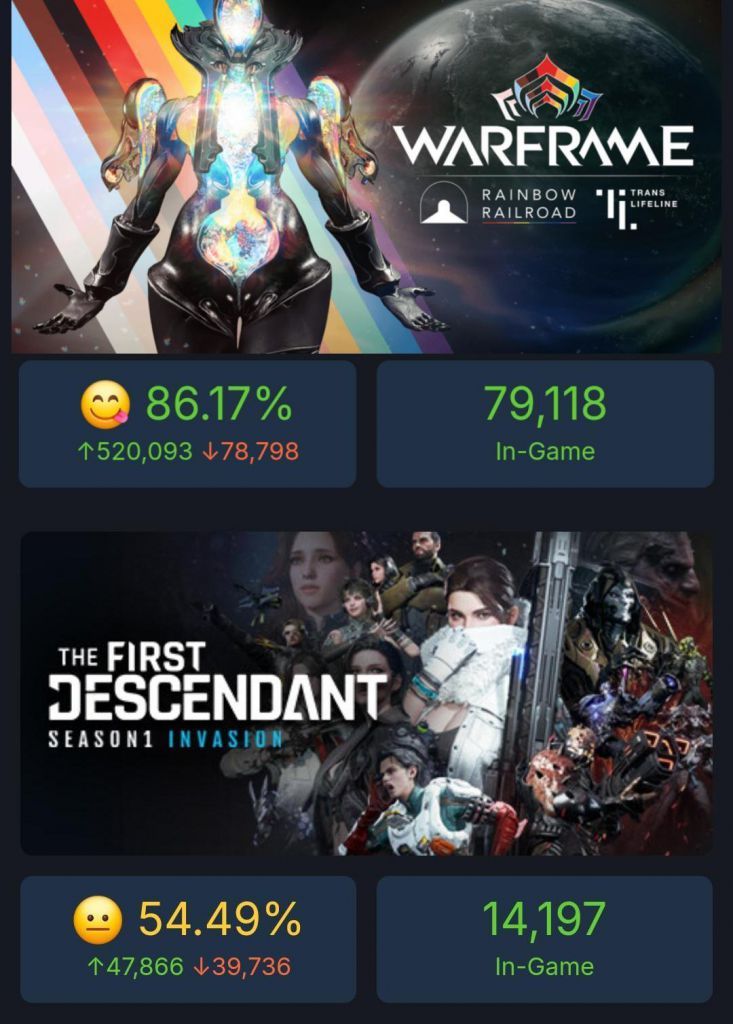Click the green up arrow beside 520,093

click(x=84, y=451)
